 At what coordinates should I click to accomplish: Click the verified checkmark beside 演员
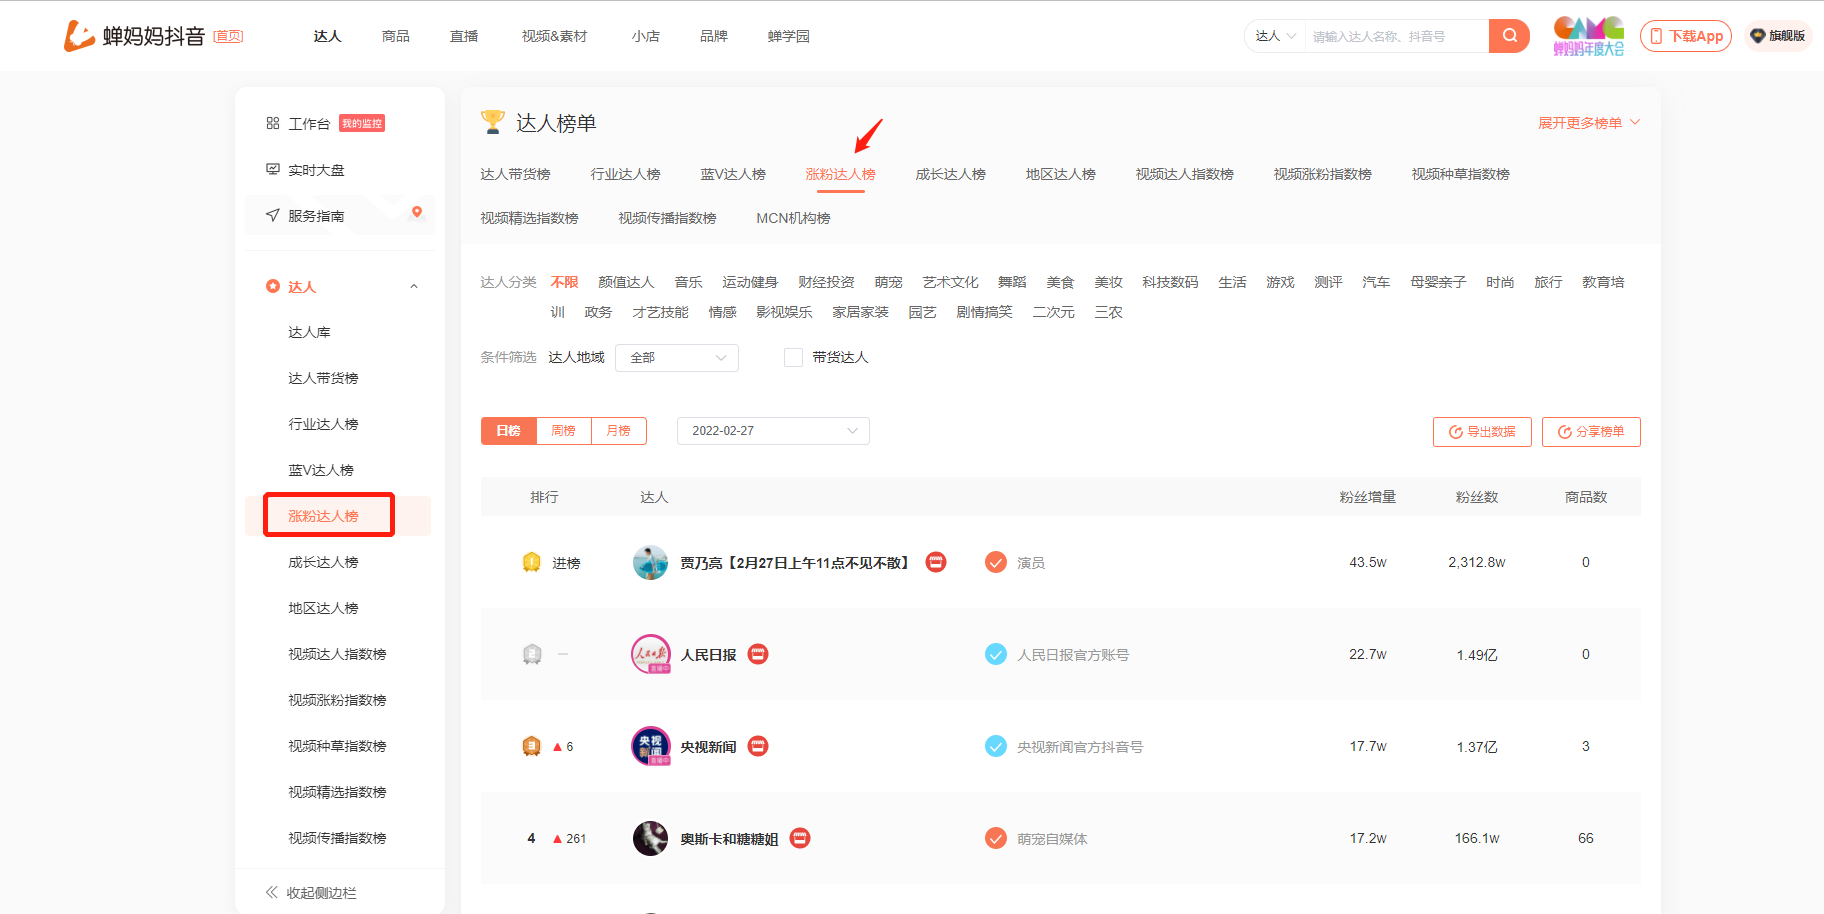point(996,562)
